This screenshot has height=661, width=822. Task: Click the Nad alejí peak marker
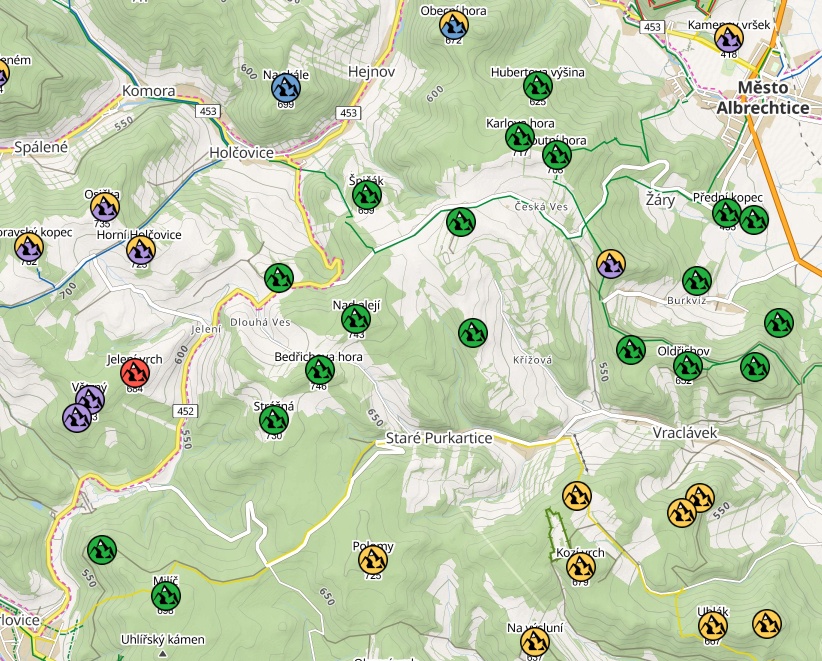pos(355,320)
